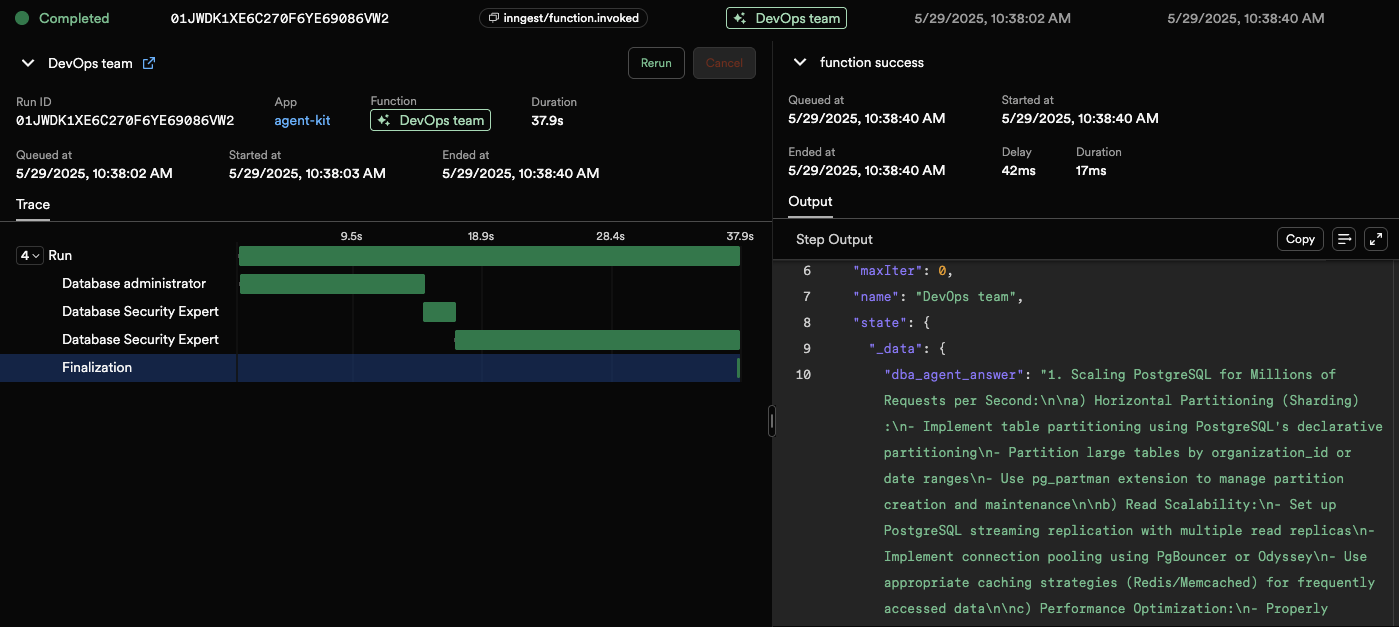This screenshot has height=627, width=1399.
Task: Click the inngest/function.invoked event badge
Action: (564, 18)
